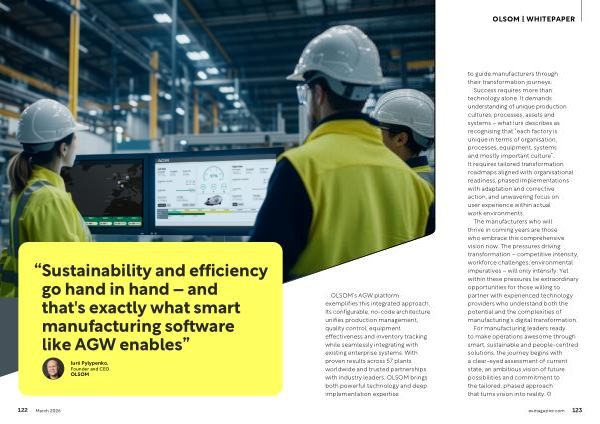Click the yellow quote box headline text
600x424 pixels.
[152, 309]
